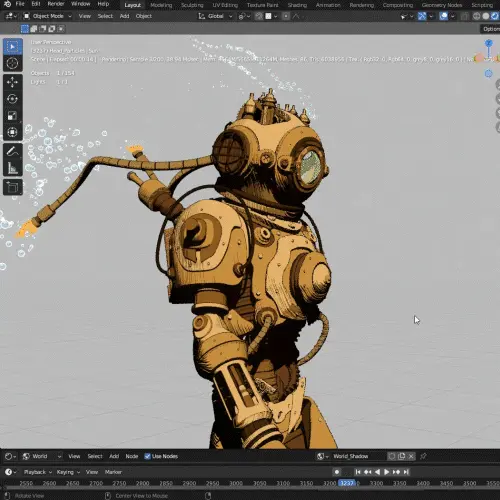Open the Object Mode dropdown
The image size is (500, 500).
pyautogui.click(x=48, y=16)
